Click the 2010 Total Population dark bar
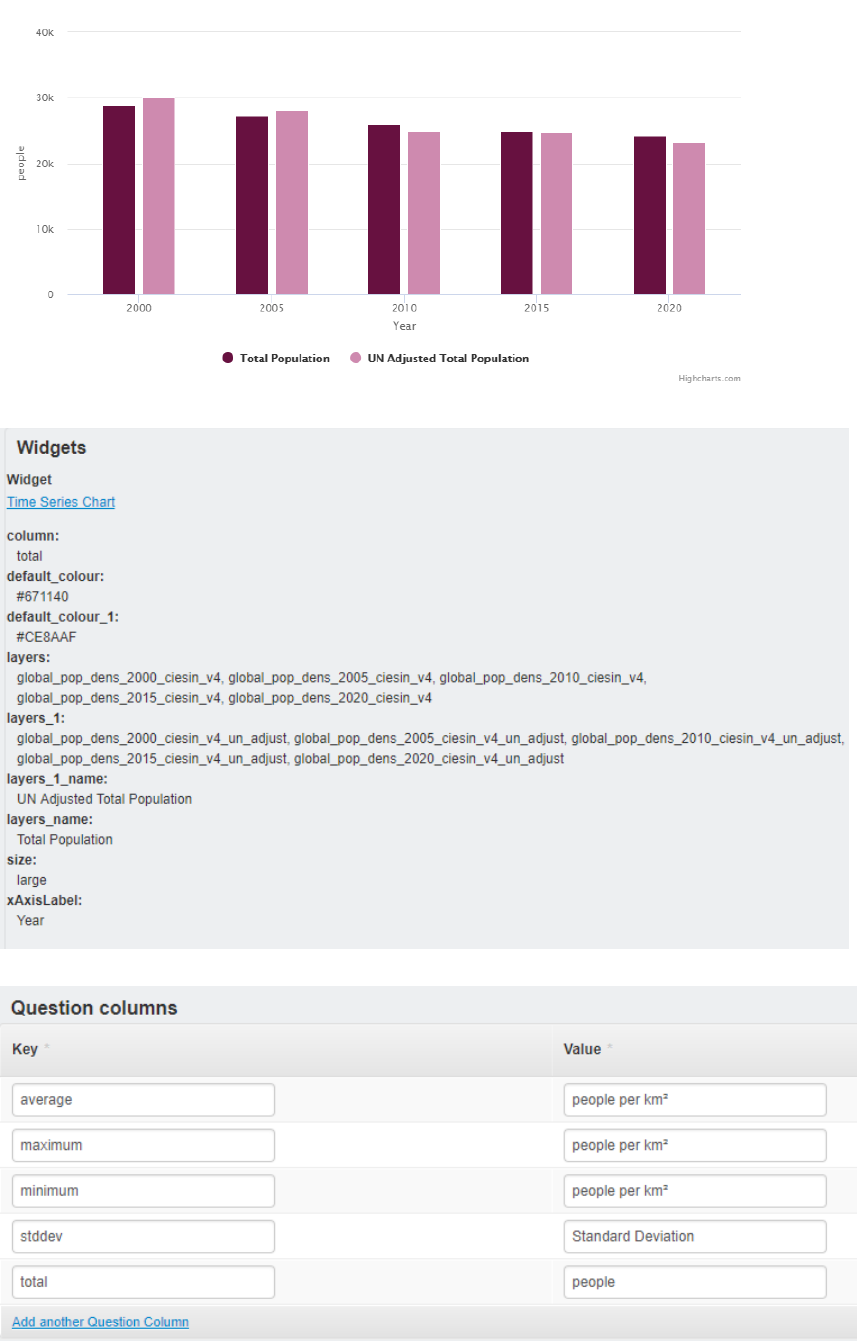This screenshot has width=857, height=1341. click(384, 210)
